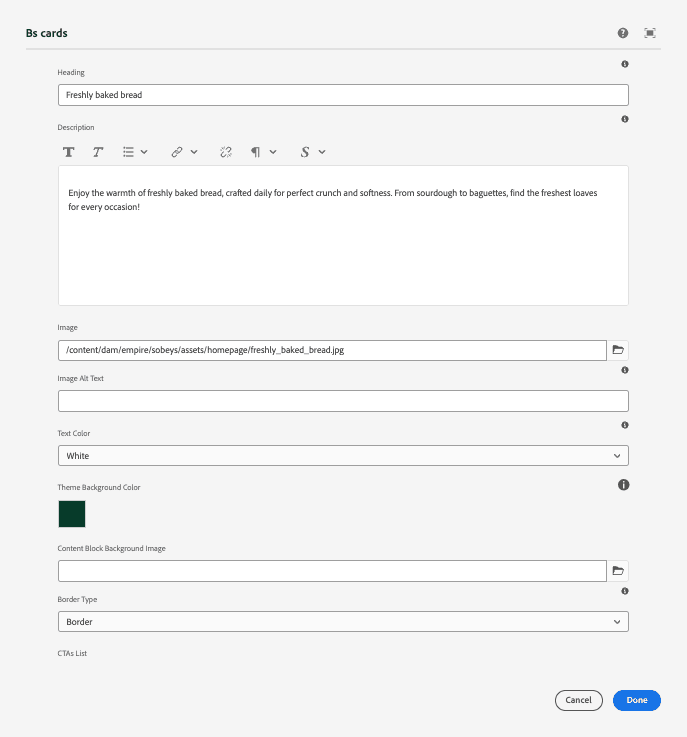This screenshot has height=737, width=687.
Task: Open help for Bs cards dialog
Action: click(x=623, y=33)
